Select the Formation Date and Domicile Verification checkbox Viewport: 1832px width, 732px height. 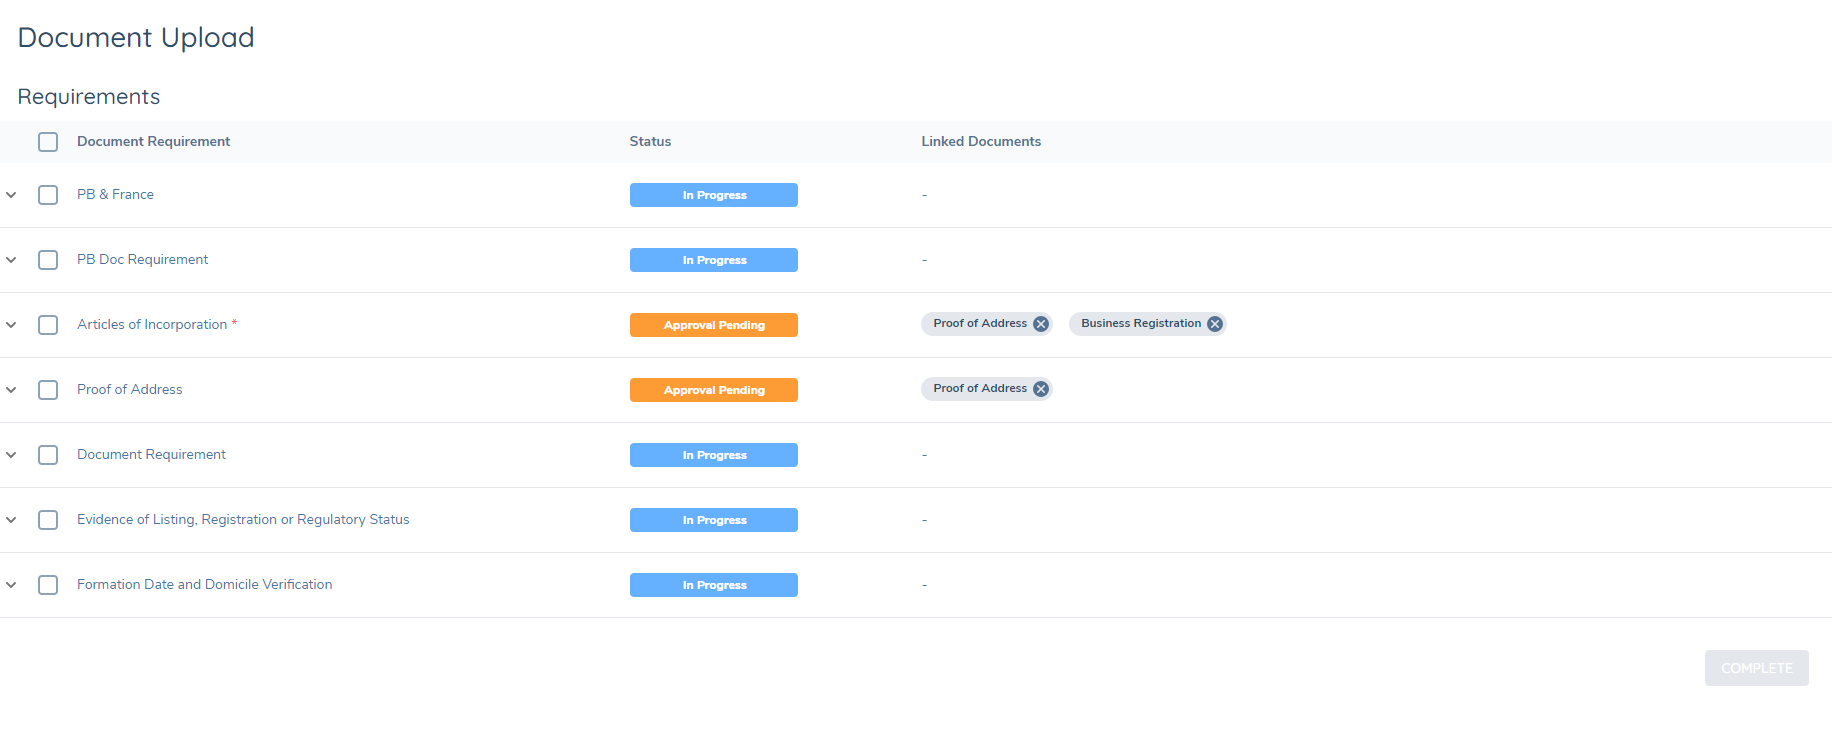click(x=48, y=585)
